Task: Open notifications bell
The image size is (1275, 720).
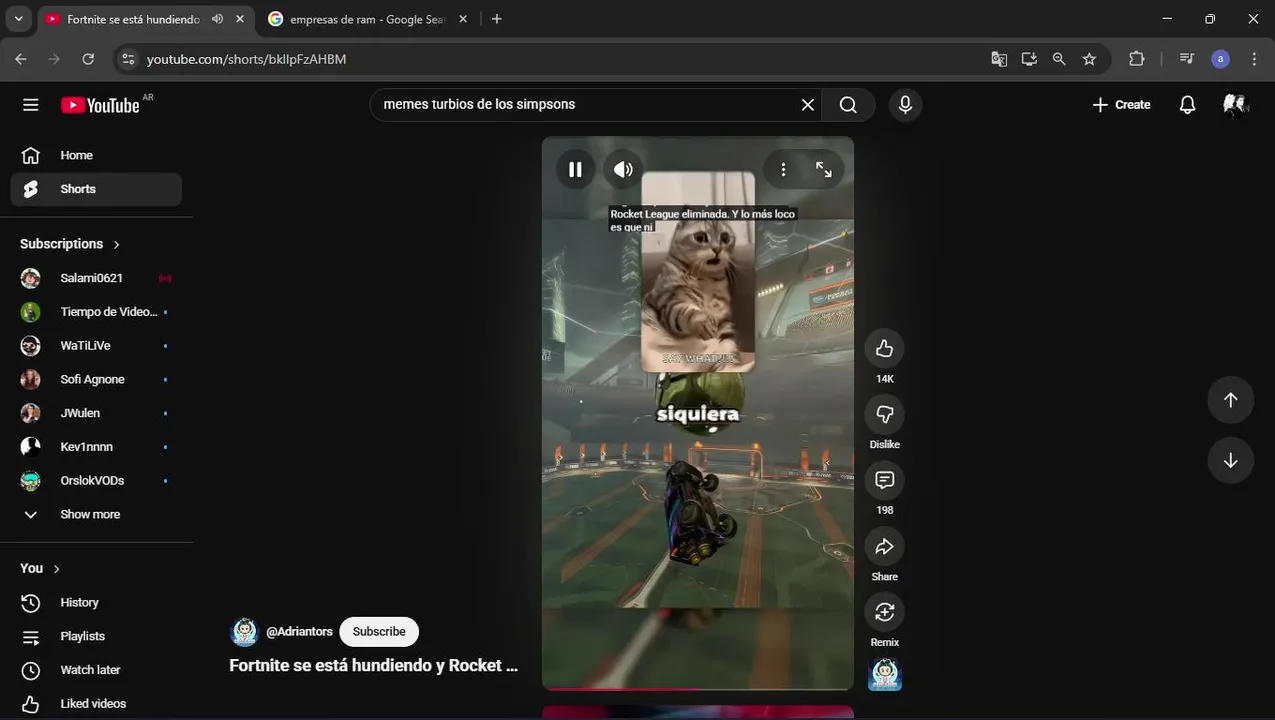Action: pos(1187,105)
